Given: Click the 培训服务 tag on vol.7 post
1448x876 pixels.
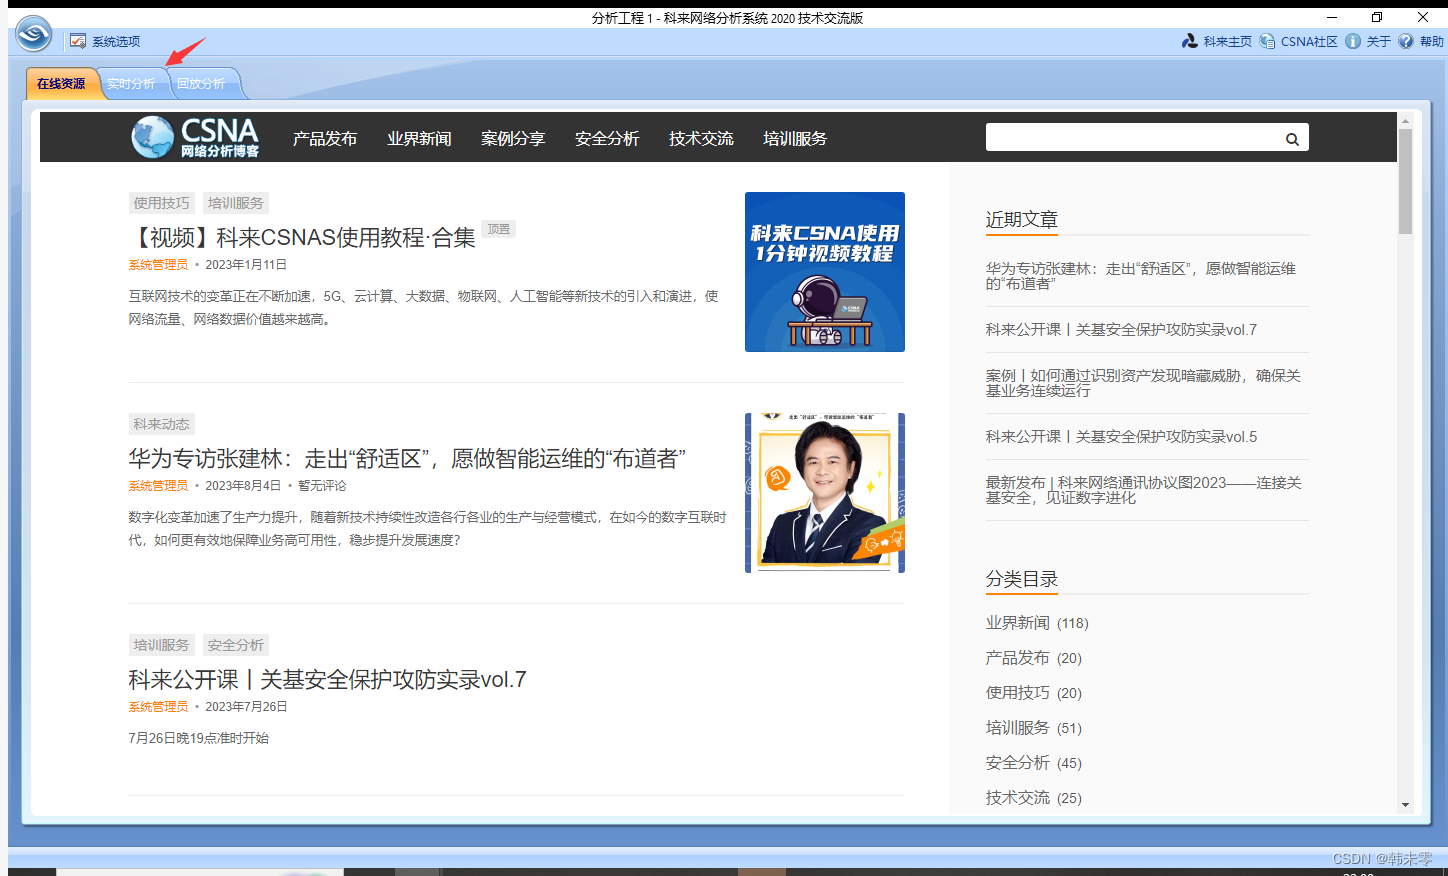Looking at the screenshot, I should (161, 645).
